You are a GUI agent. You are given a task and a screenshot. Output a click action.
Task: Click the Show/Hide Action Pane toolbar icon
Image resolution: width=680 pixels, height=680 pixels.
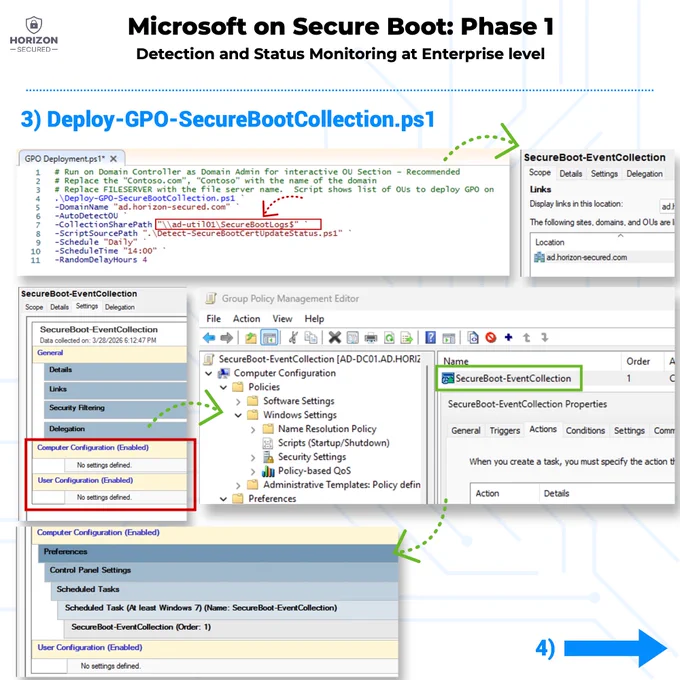(448, 338)
